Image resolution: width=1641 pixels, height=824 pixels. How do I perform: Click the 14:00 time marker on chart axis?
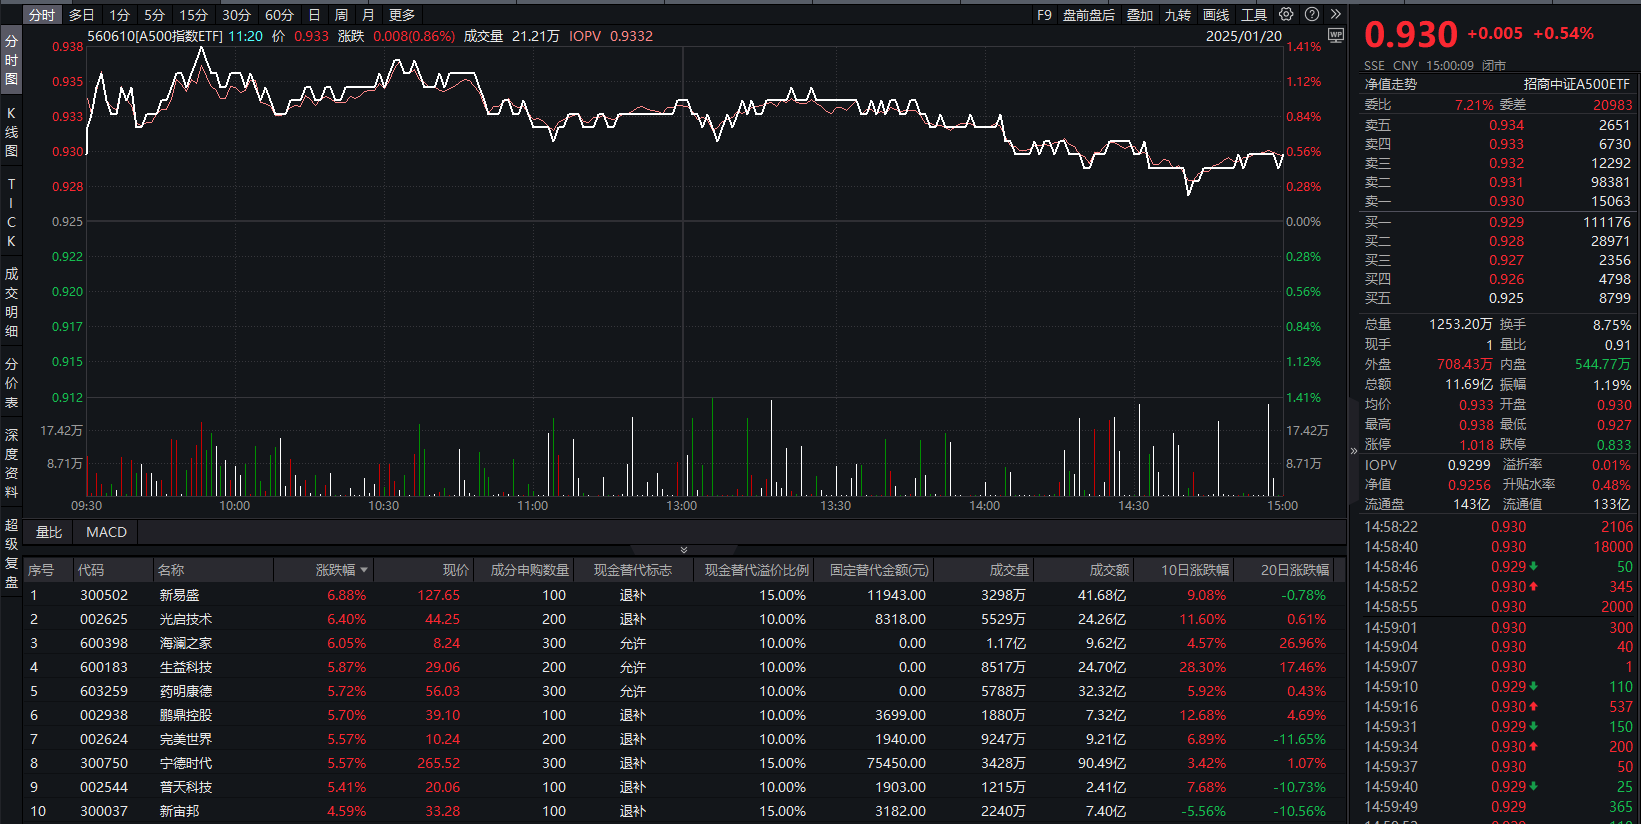[x=984, y=506]
